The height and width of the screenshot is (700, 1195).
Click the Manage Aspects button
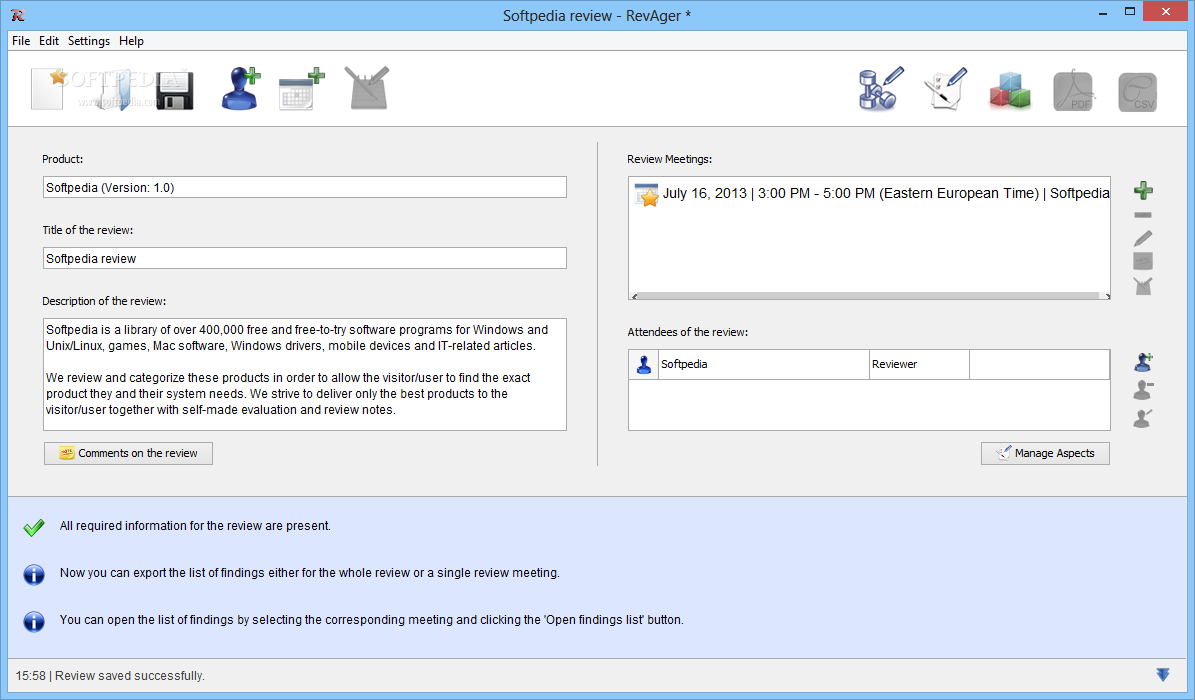[x=1045, y=453]
